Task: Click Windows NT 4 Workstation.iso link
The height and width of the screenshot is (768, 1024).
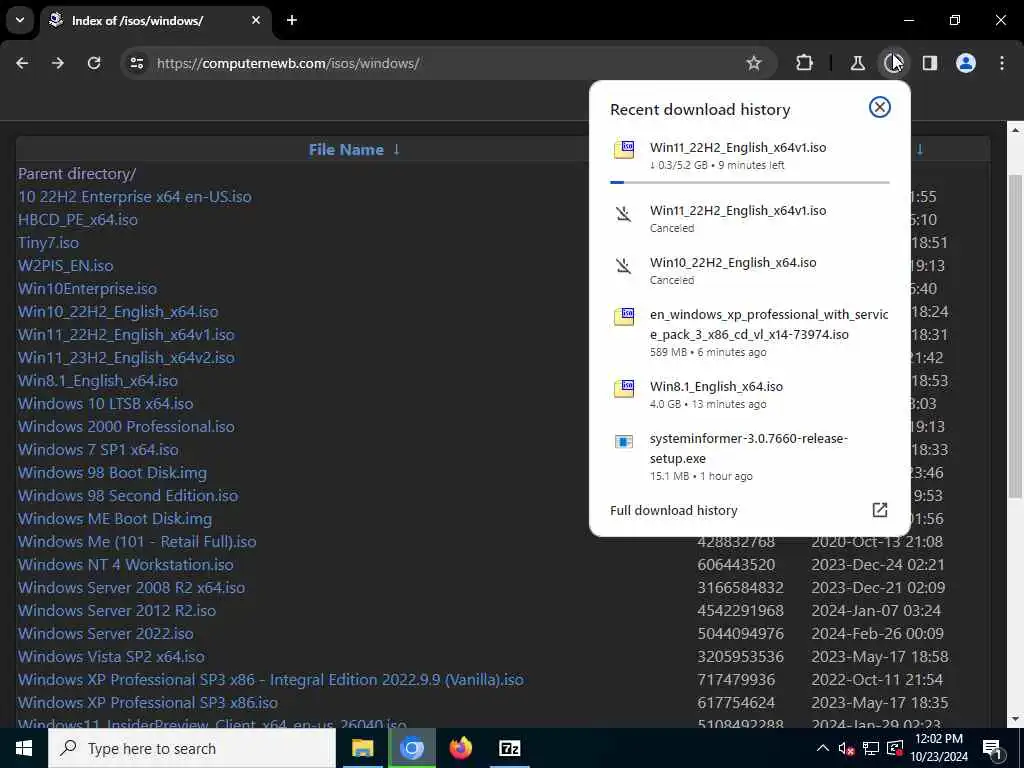Action: coord(125,564)
